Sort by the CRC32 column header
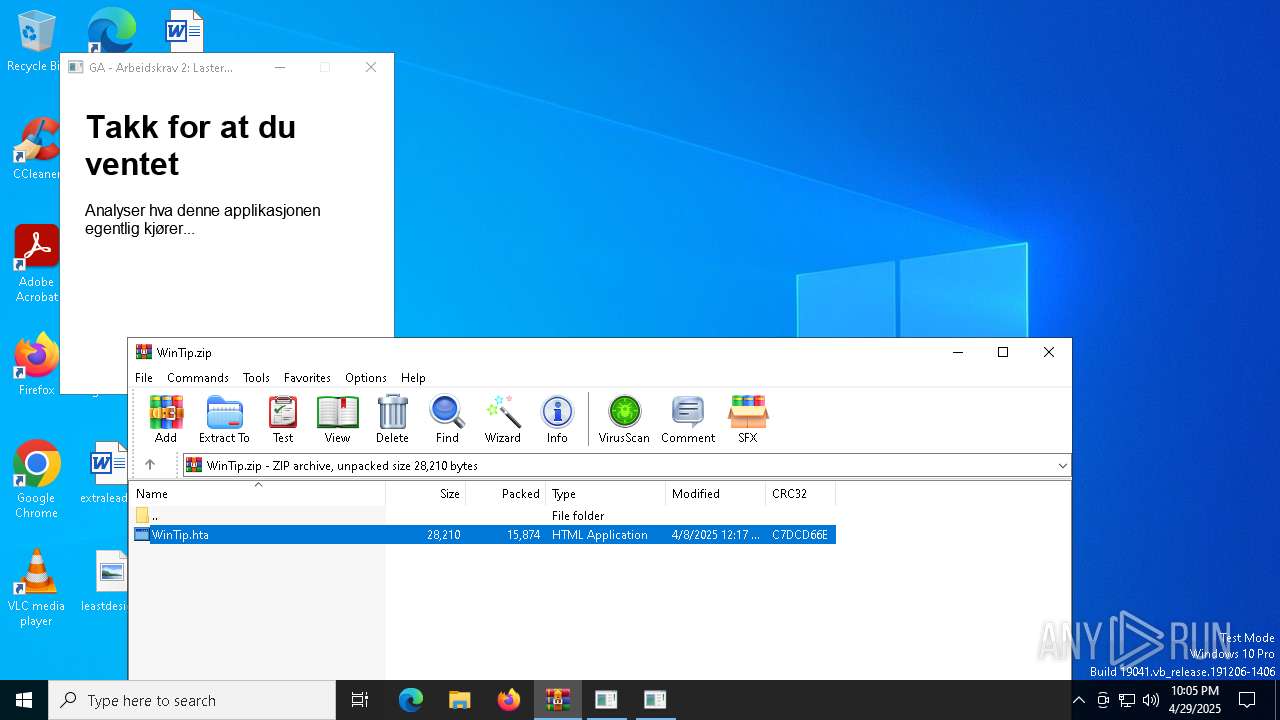 point(801,494)
